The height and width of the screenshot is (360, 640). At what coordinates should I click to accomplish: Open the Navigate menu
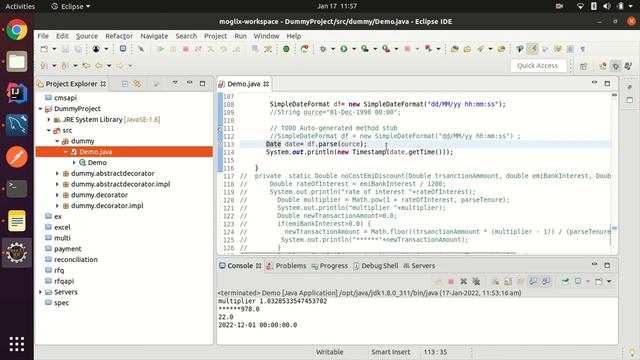pyautogui.click(x=154, y=36)
